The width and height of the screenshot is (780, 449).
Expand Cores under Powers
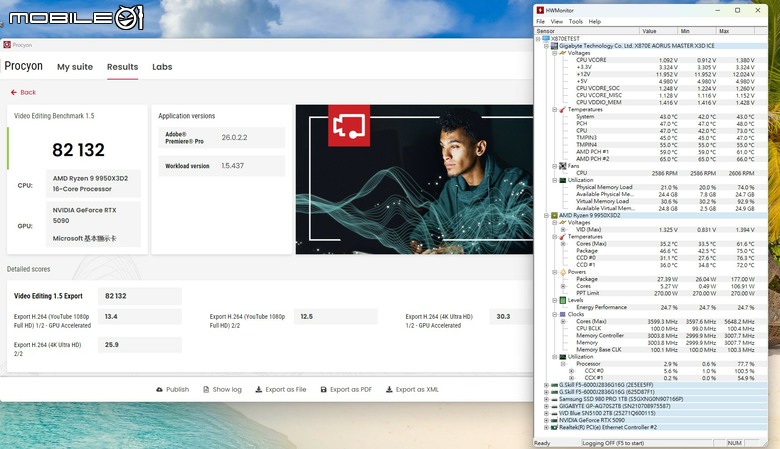point(563,286)
